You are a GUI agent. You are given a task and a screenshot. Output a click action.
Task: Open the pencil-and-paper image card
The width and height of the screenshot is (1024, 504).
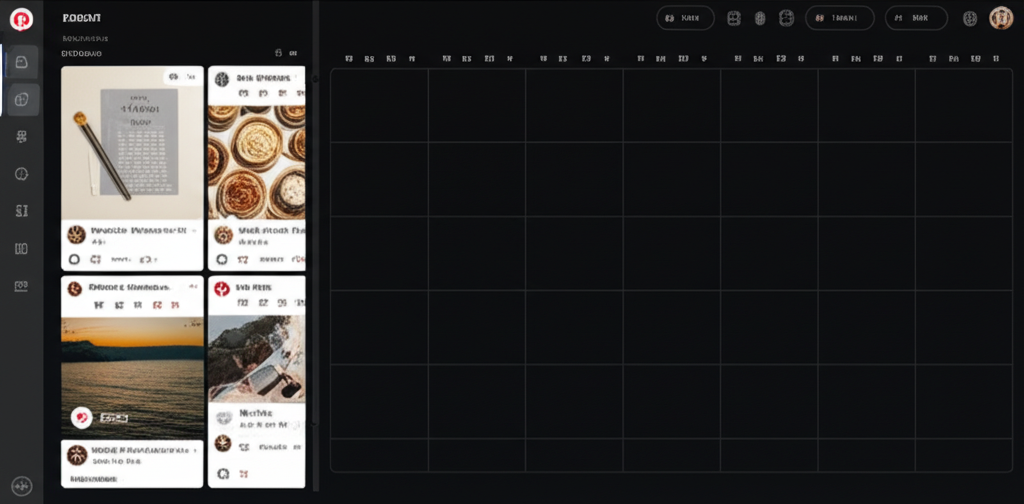pos(132,143)
